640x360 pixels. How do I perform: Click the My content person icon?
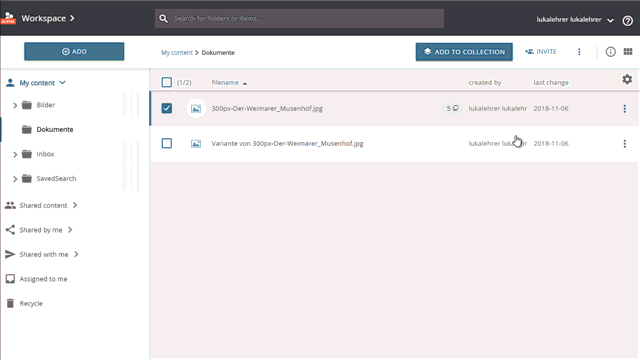pyautogui.click(x=10, y=83)
